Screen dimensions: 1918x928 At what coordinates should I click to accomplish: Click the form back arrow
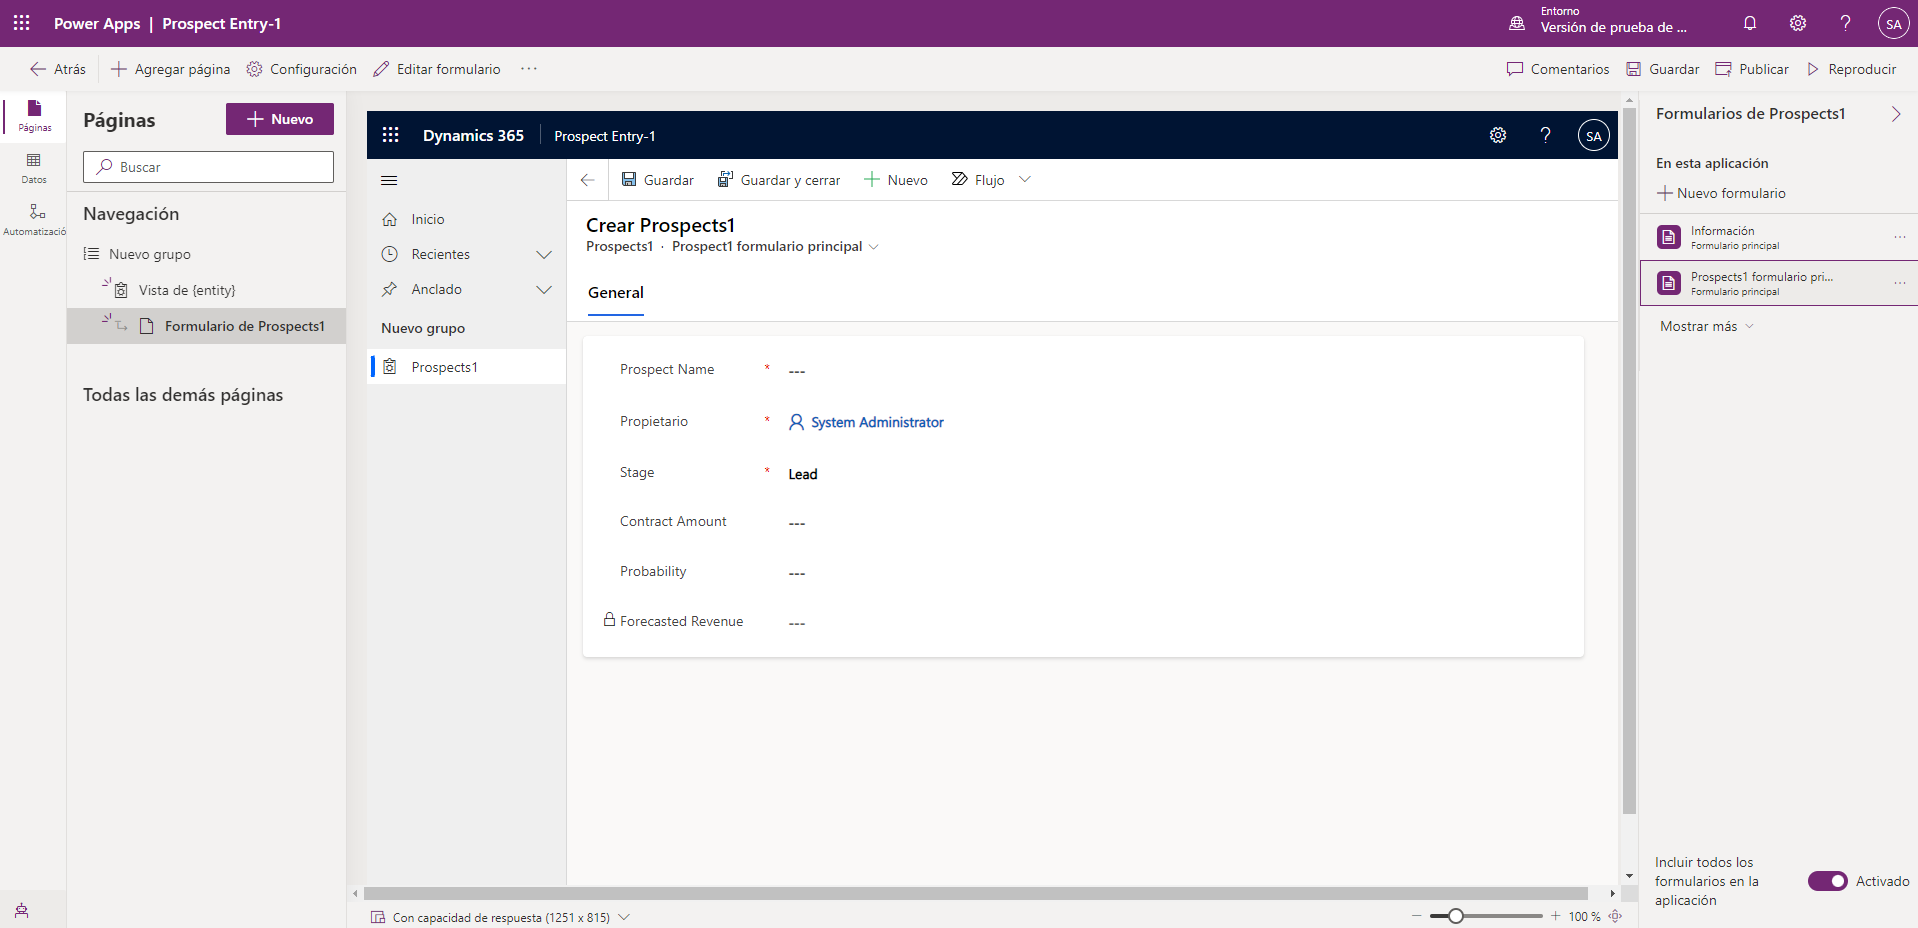[587, 180]
